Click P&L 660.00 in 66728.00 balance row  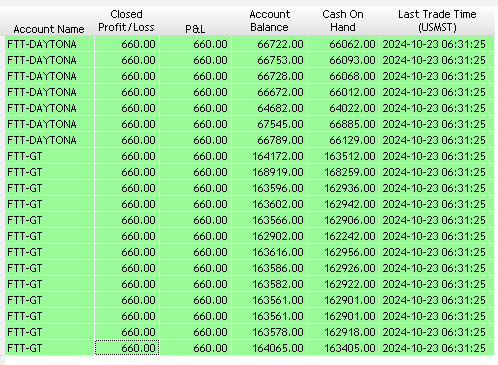pyautogui.click(x=196, y=76)
